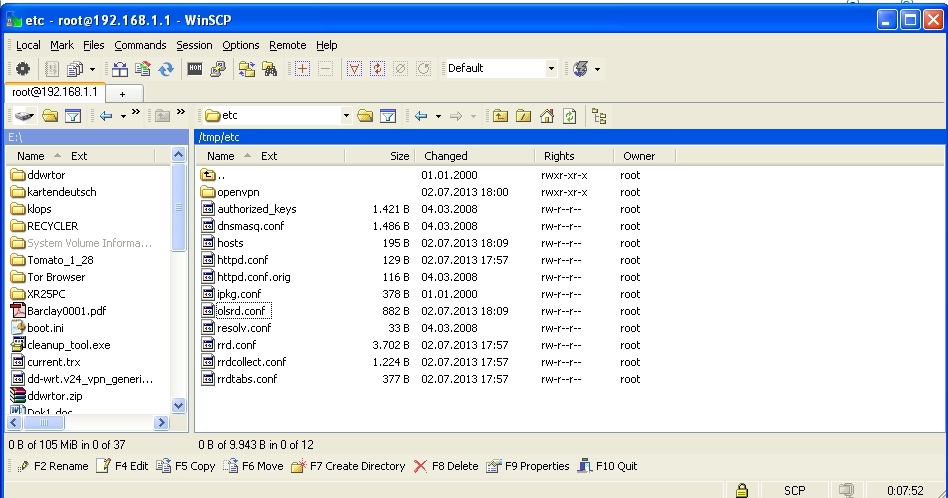Click F5 Copy button

(186, 466)
